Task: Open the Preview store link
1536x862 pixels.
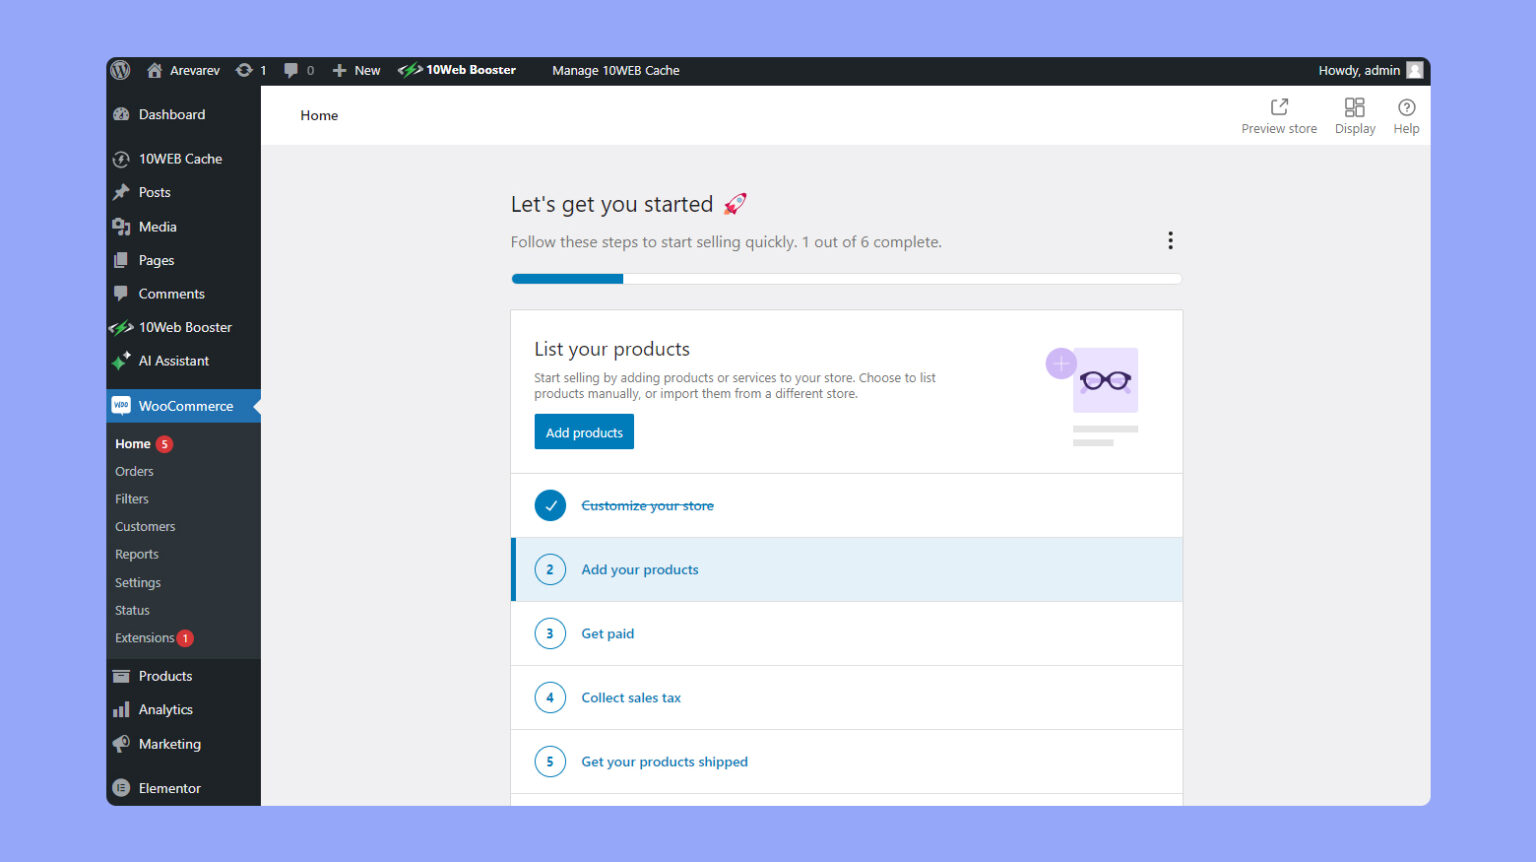Action: coord(1279,114)
